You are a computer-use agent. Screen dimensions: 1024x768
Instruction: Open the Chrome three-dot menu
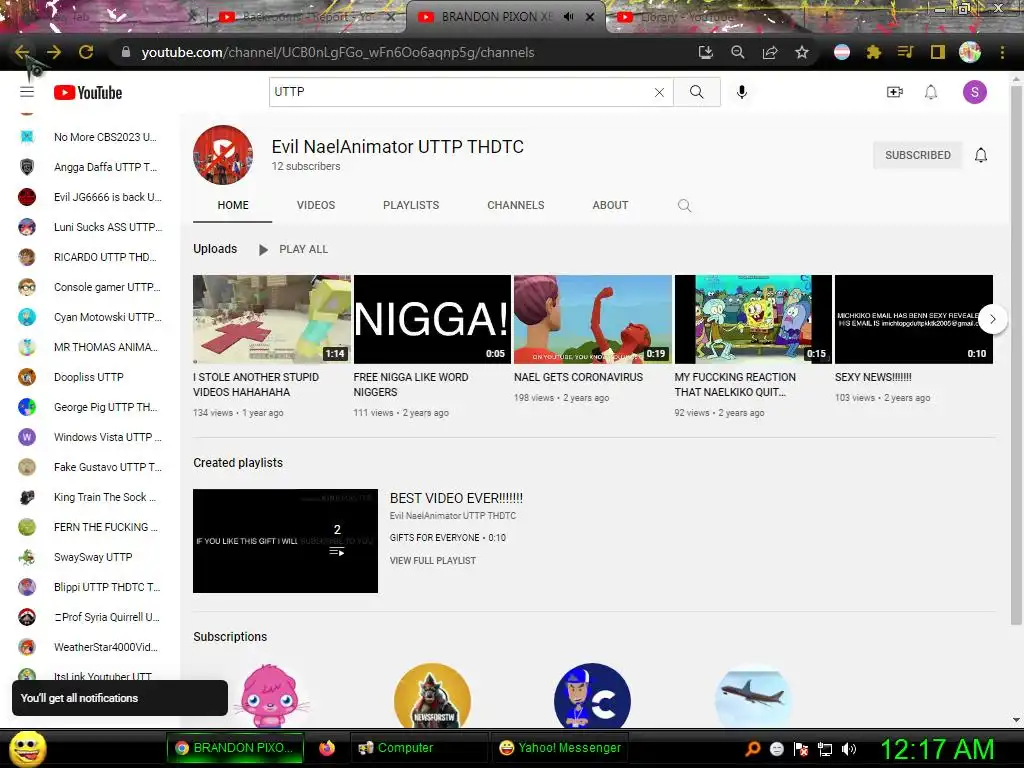1002,52
